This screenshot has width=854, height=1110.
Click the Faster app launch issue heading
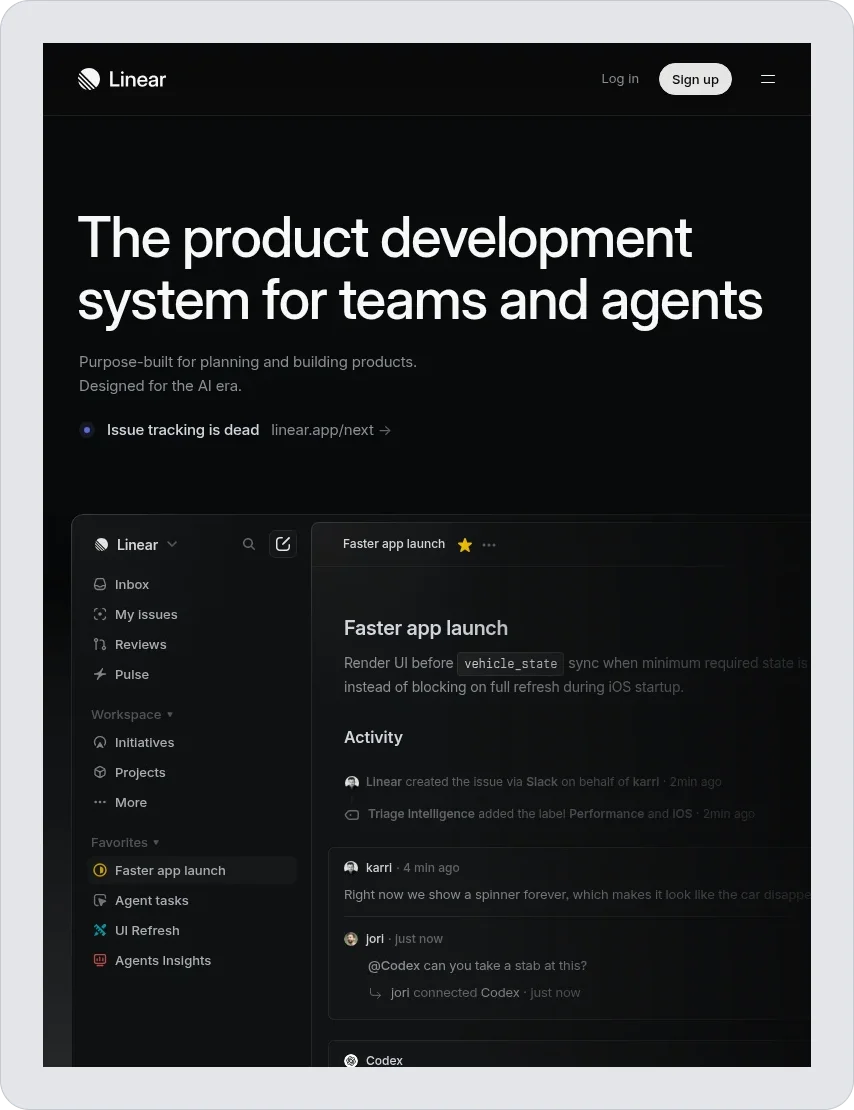[x=426, y=628]
